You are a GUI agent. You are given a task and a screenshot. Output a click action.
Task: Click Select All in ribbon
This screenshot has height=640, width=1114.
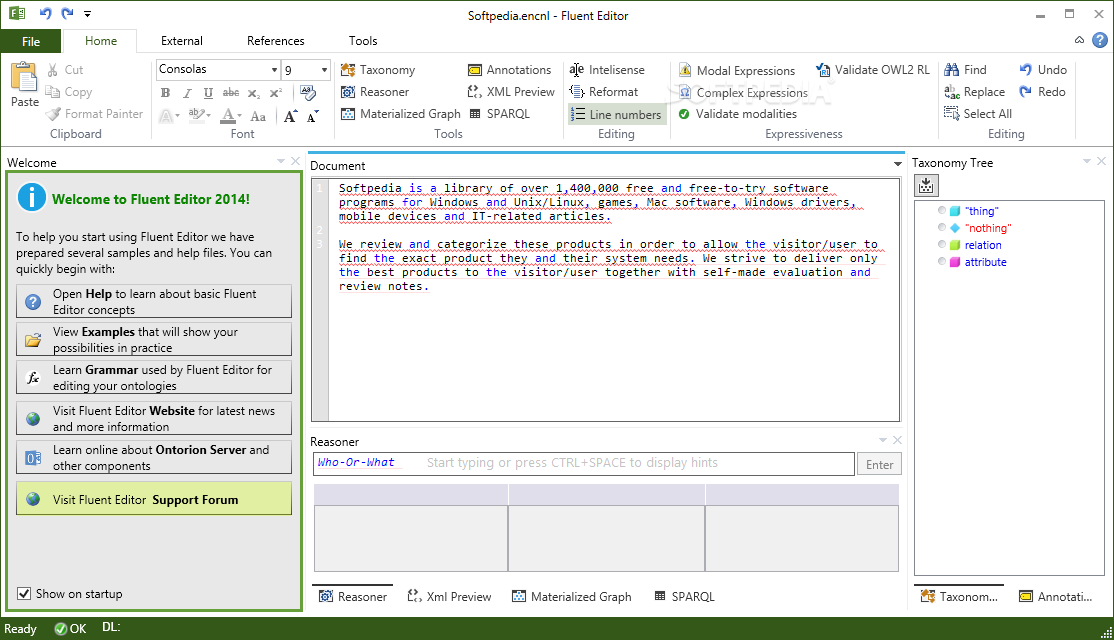(978, 114)
